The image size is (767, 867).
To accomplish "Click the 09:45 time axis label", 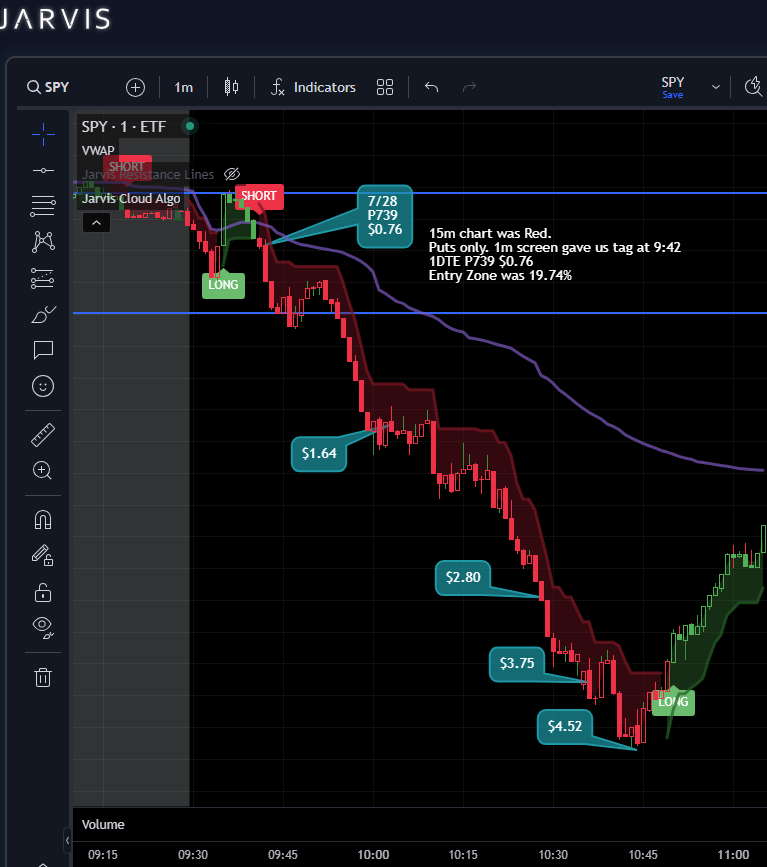I will point(283,855).
